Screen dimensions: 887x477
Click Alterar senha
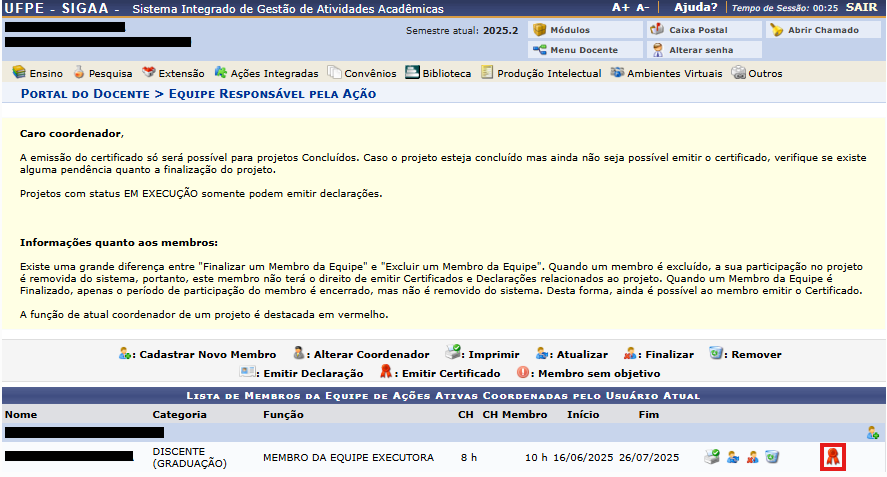click(x=704, y=50)
